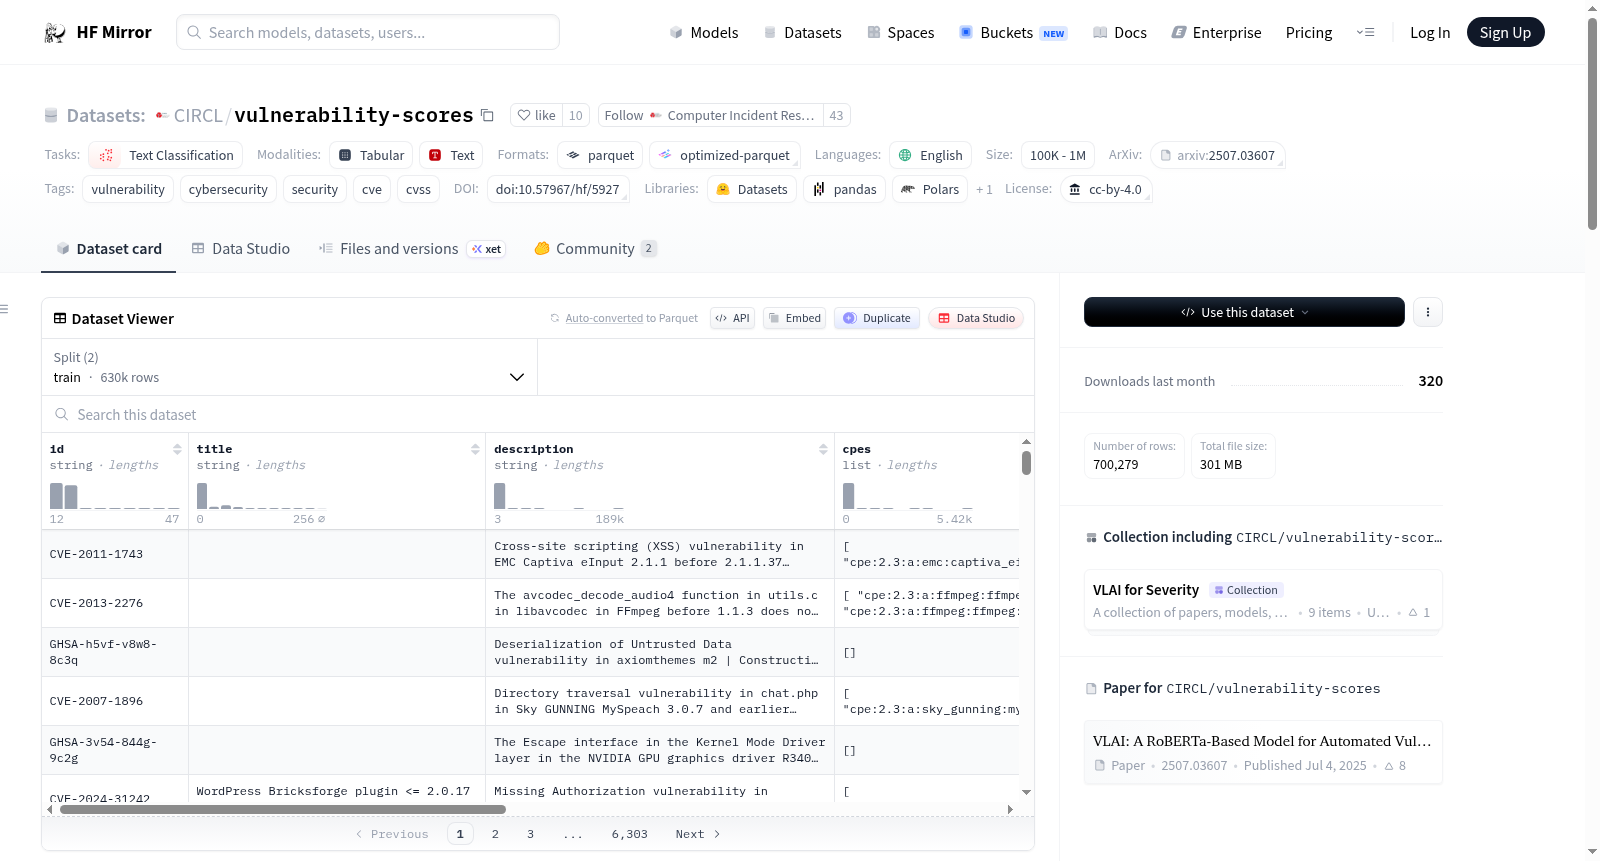Select the 100K - 1M size tag
Viewport: 1600px width, 861px height.
[1058, 155]
